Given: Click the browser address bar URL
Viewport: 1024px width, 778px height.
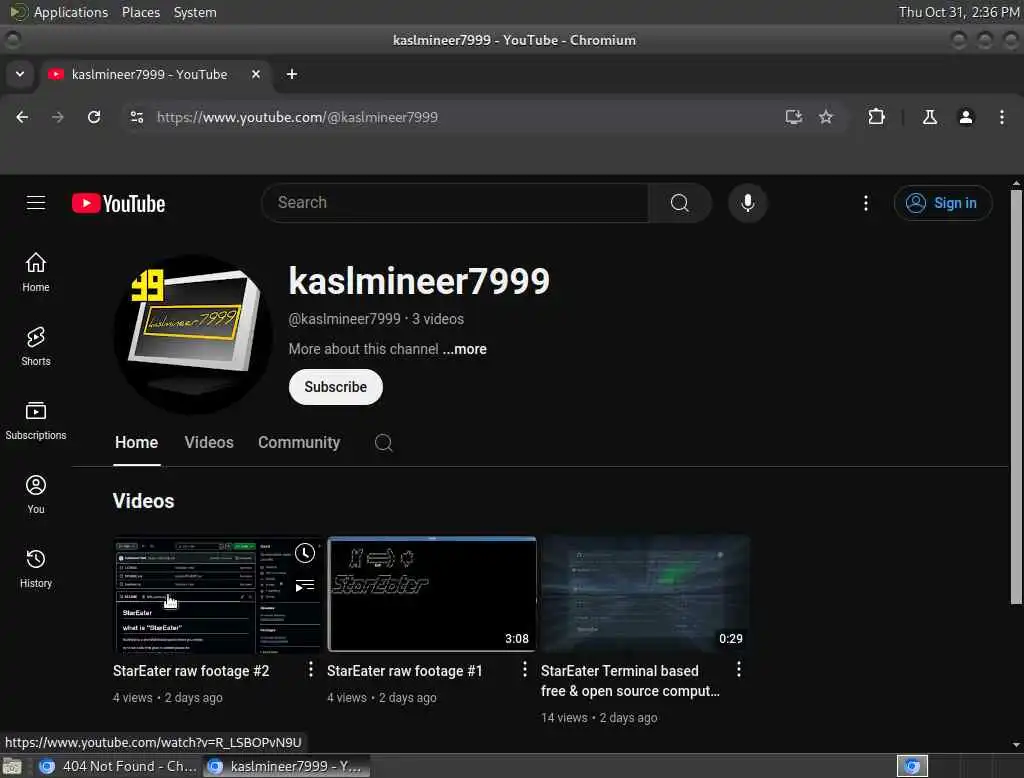Looking at the screenshot, I should [297, 117].
